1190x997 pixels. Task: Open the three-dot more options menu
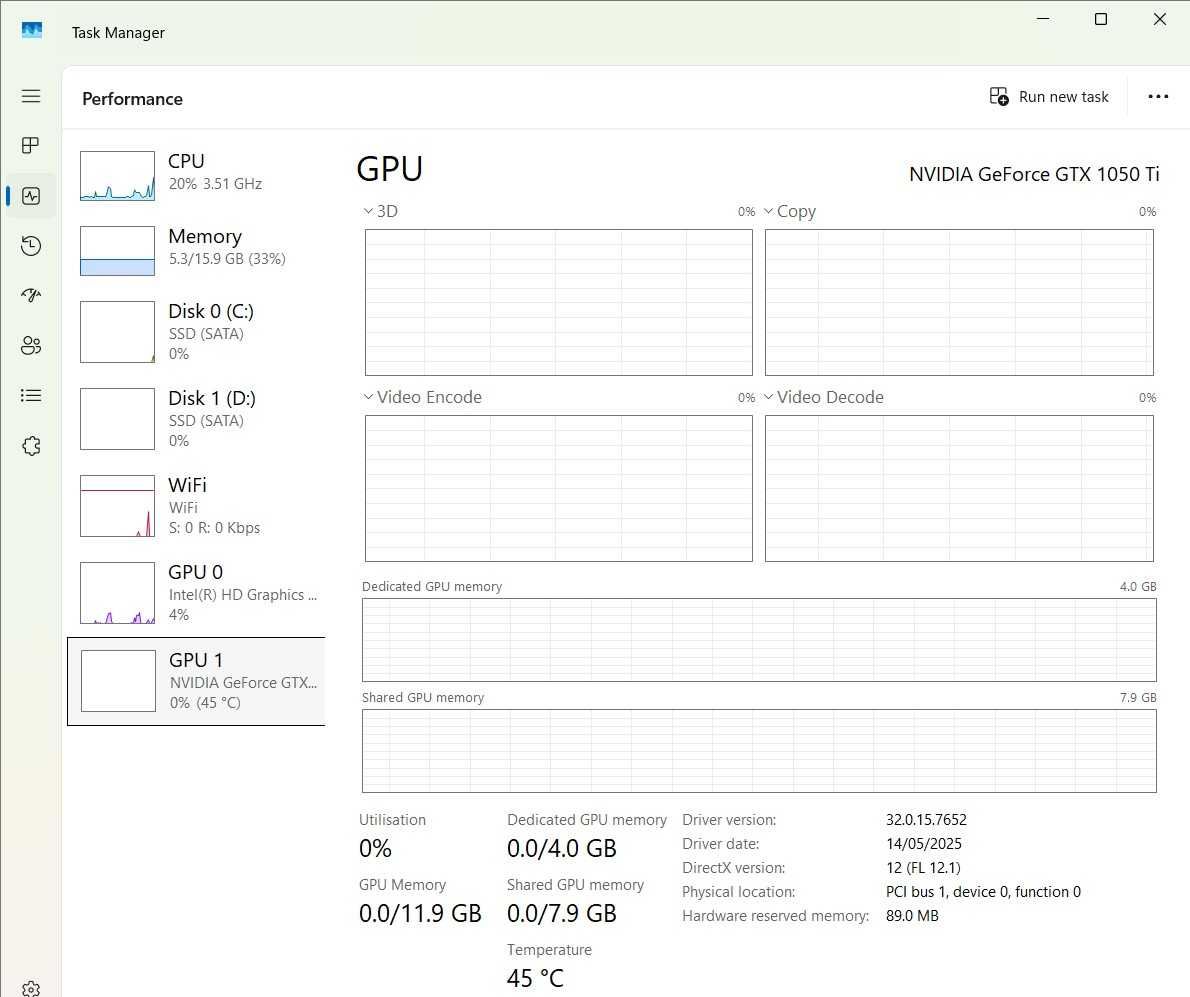pyautogui.click(x=1158, y=96)
